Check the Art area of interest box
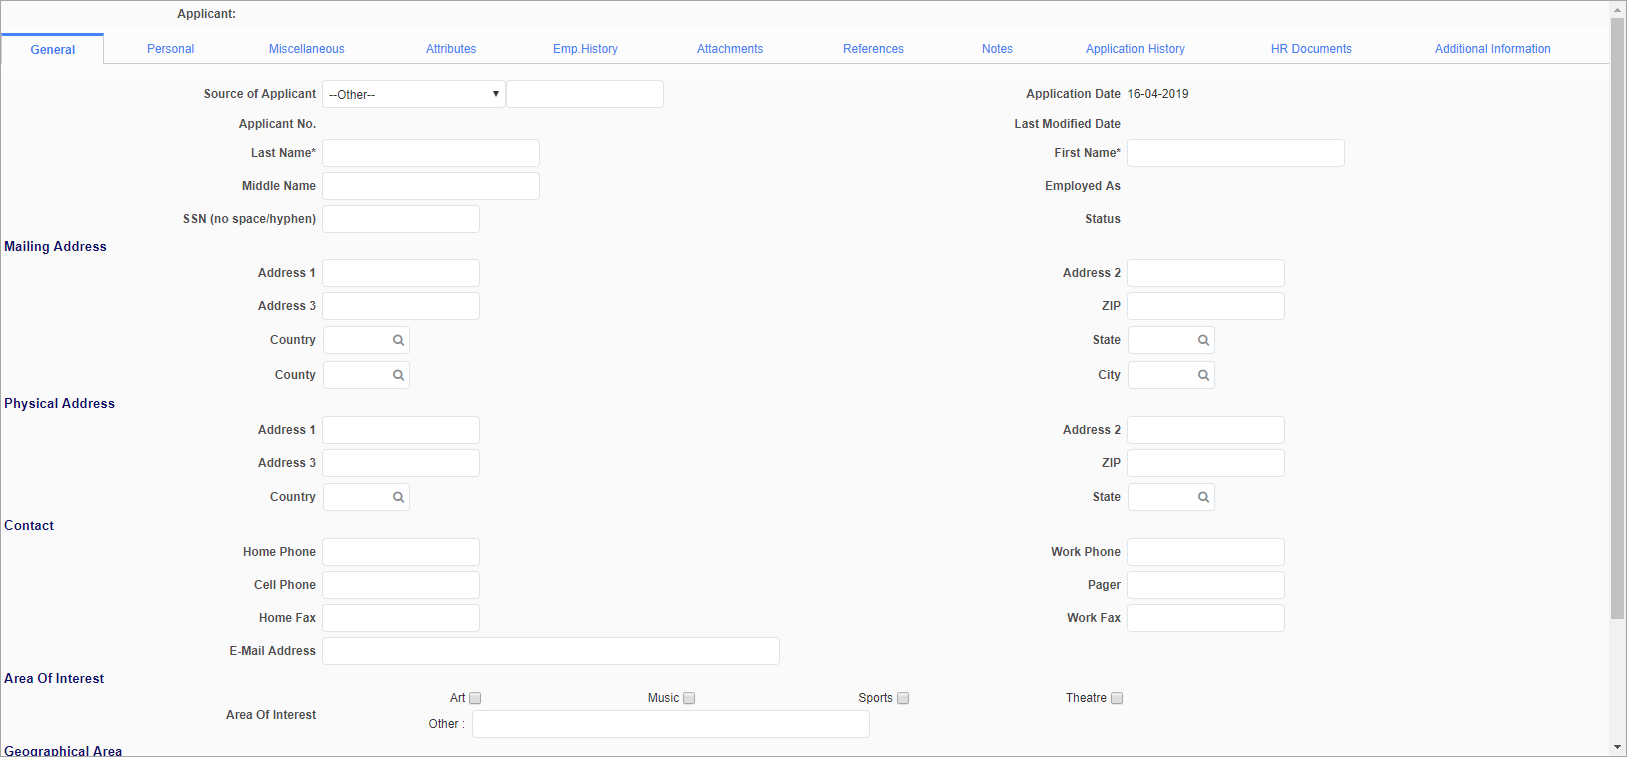1627x757 pixels. pyautogui.click(x=475, y=698)
